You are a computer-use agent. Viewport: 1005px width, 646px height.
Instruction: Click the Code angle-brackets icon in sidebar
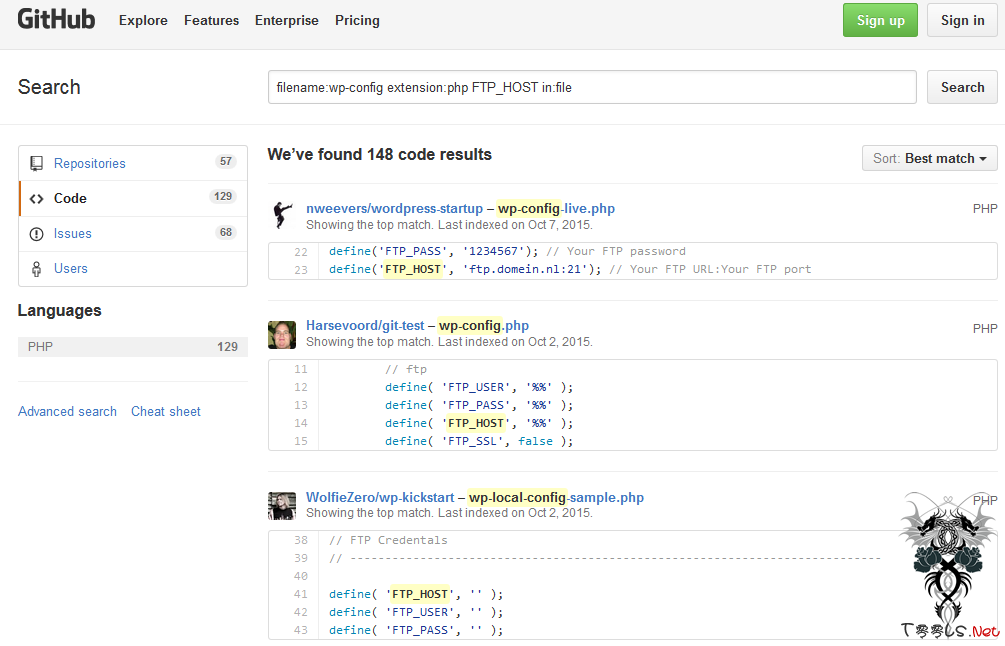coord(38,198)
